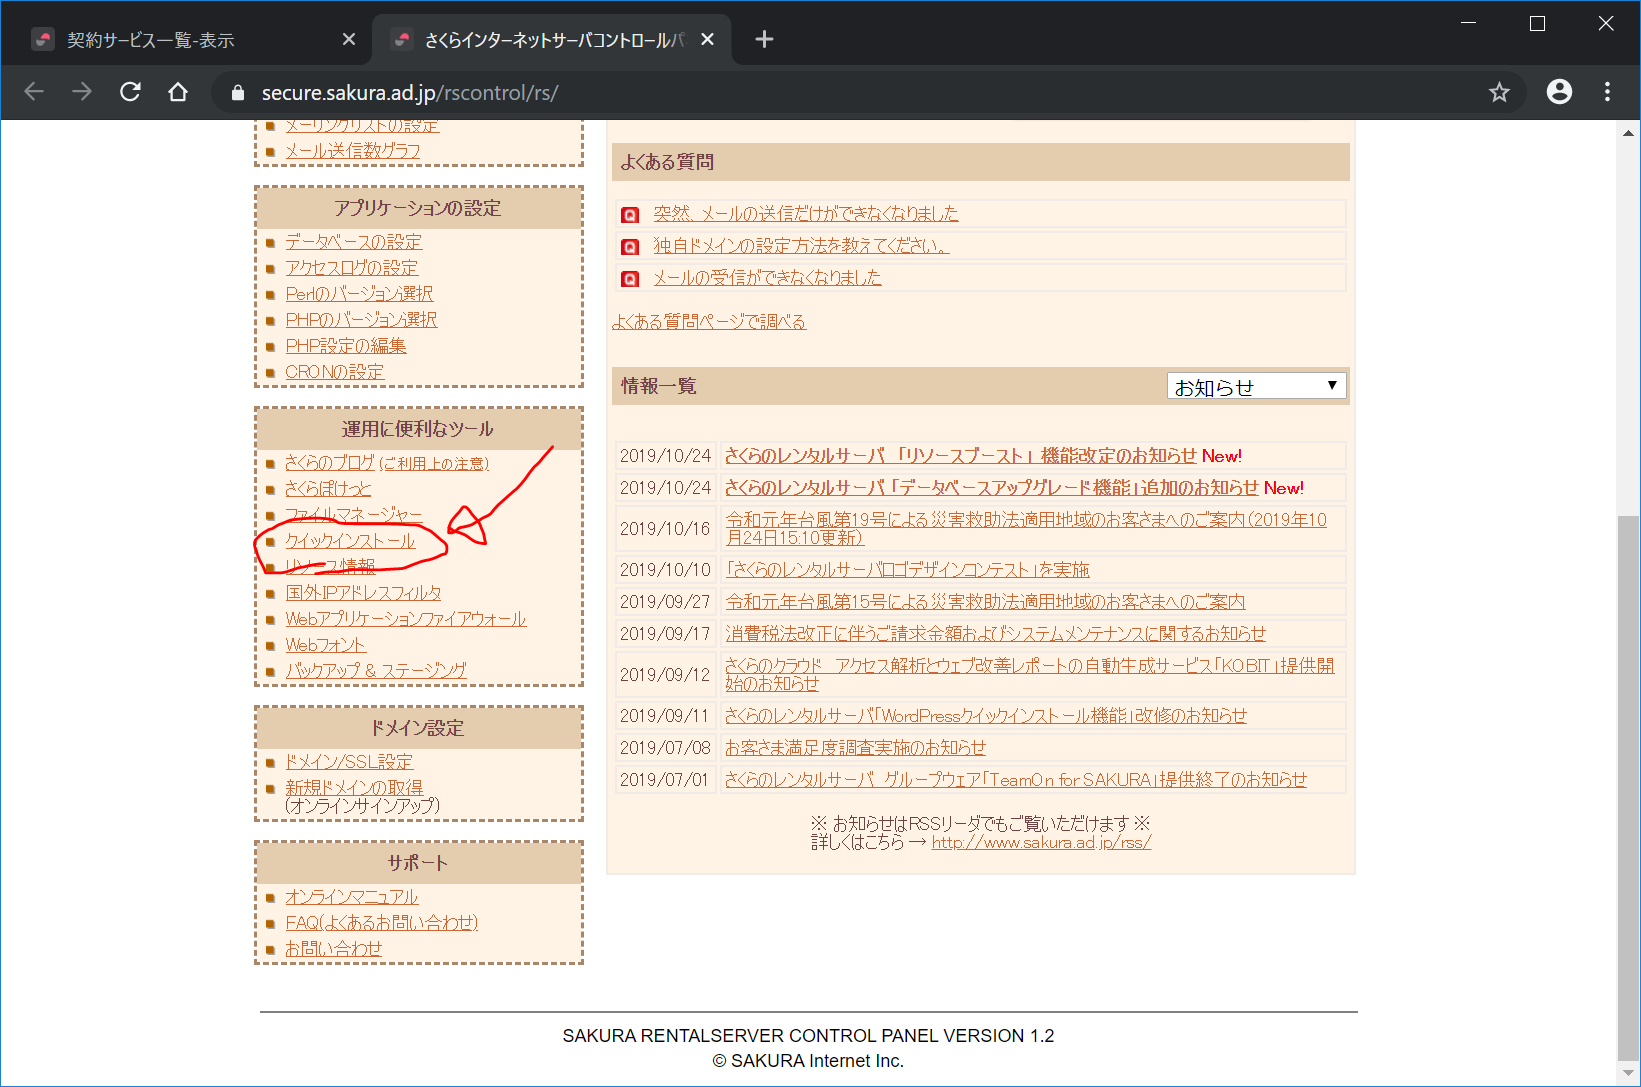Close the さくらインターネットサーバコントロールパネル tab

click(x=707, y=39)
